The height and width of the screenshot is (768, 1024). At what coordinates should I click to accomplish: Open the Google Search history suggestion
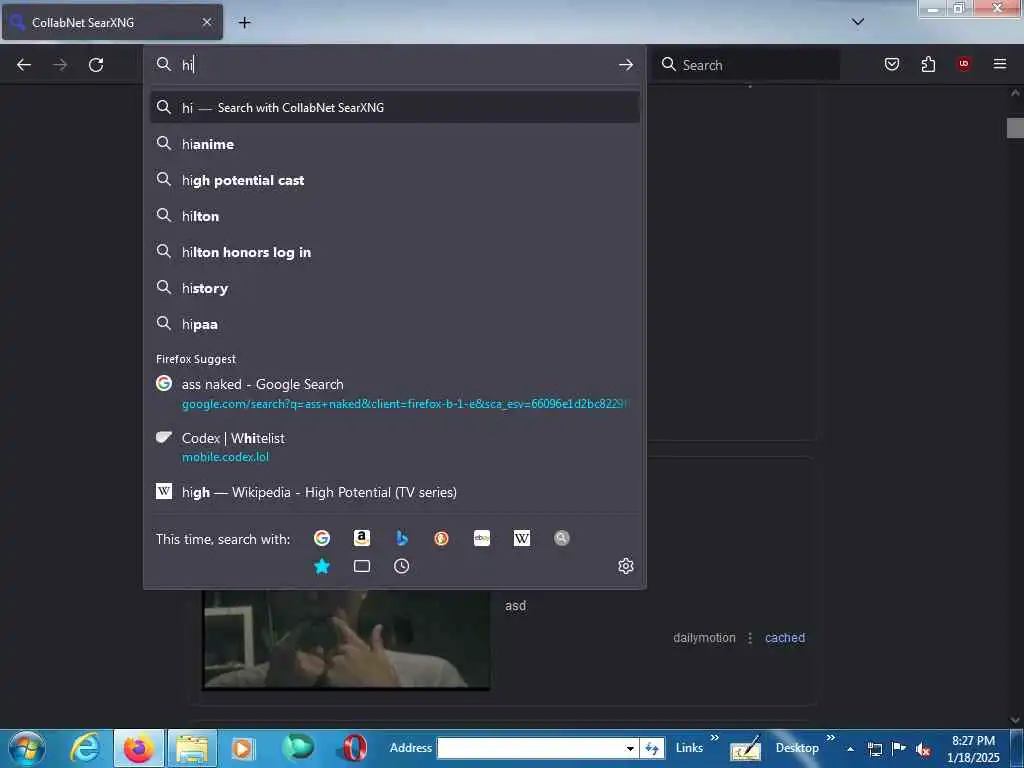394,393
